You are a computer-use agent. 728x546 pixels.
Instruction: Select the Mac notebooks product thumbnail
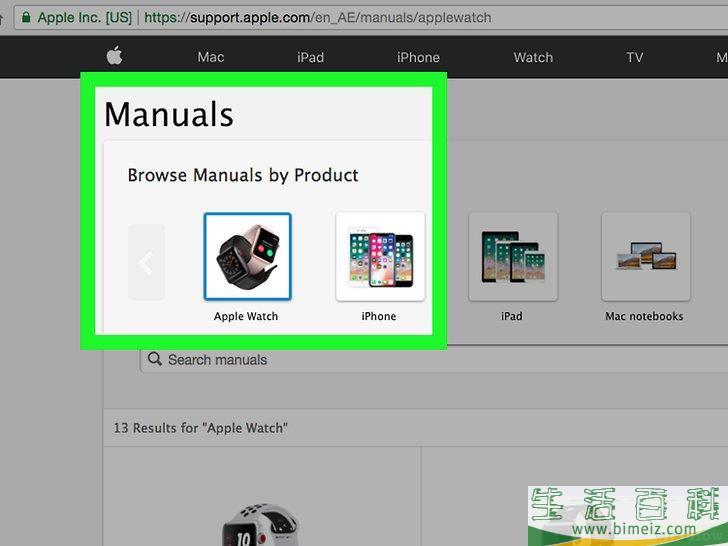point(646,256)
